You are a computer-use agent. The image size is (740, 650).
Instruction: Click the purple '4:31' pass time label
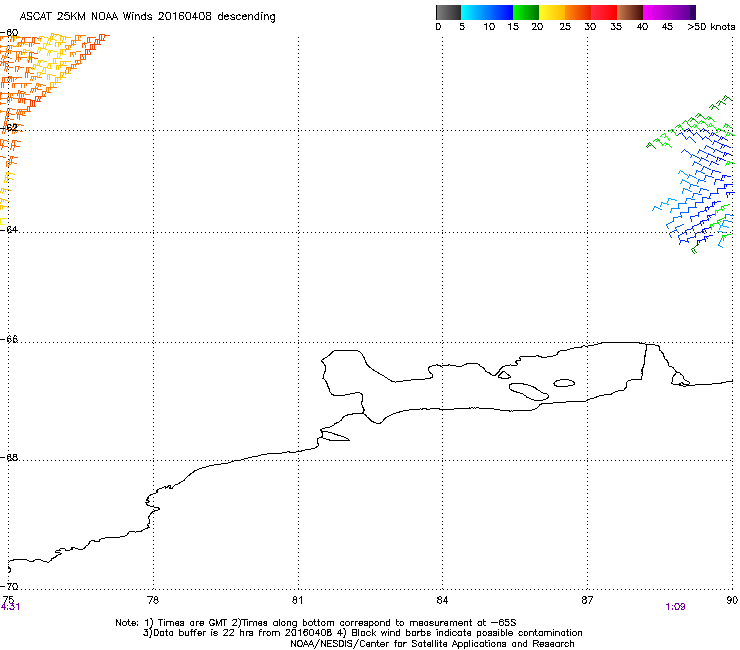(x=10, y=607)
